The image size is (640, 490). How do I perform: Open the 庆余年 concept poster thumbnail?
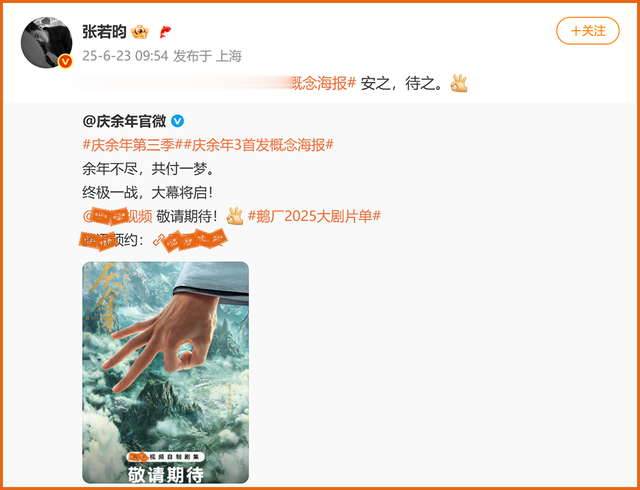(165, 372)
